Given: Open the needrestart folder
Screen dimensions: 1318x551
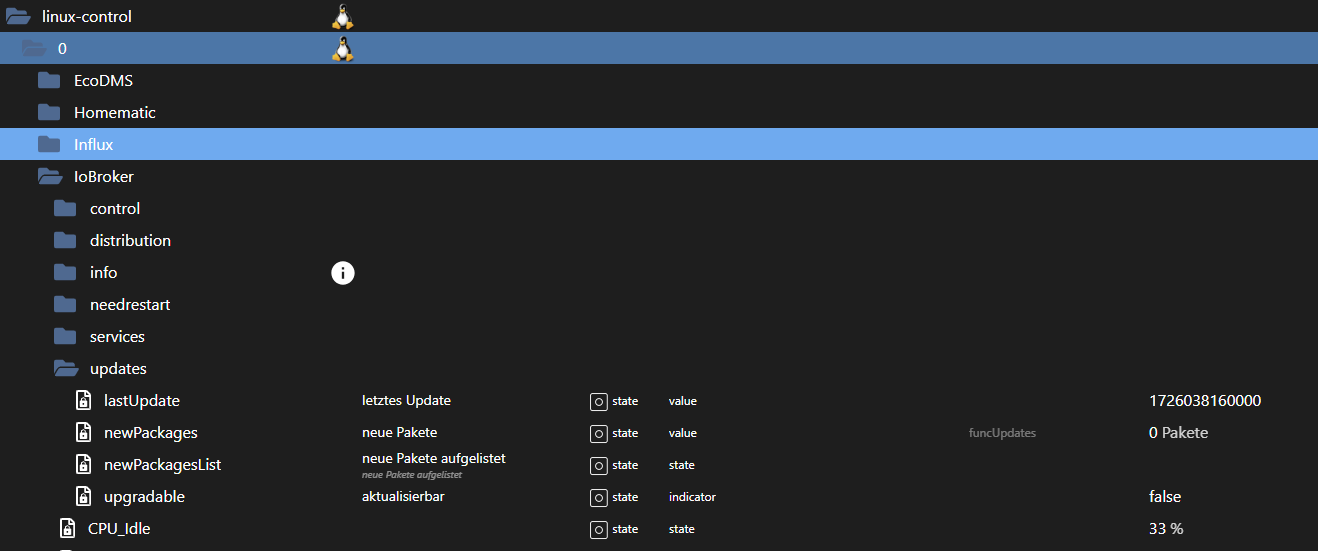Looking at the screenshot, I should click(129, 305).
